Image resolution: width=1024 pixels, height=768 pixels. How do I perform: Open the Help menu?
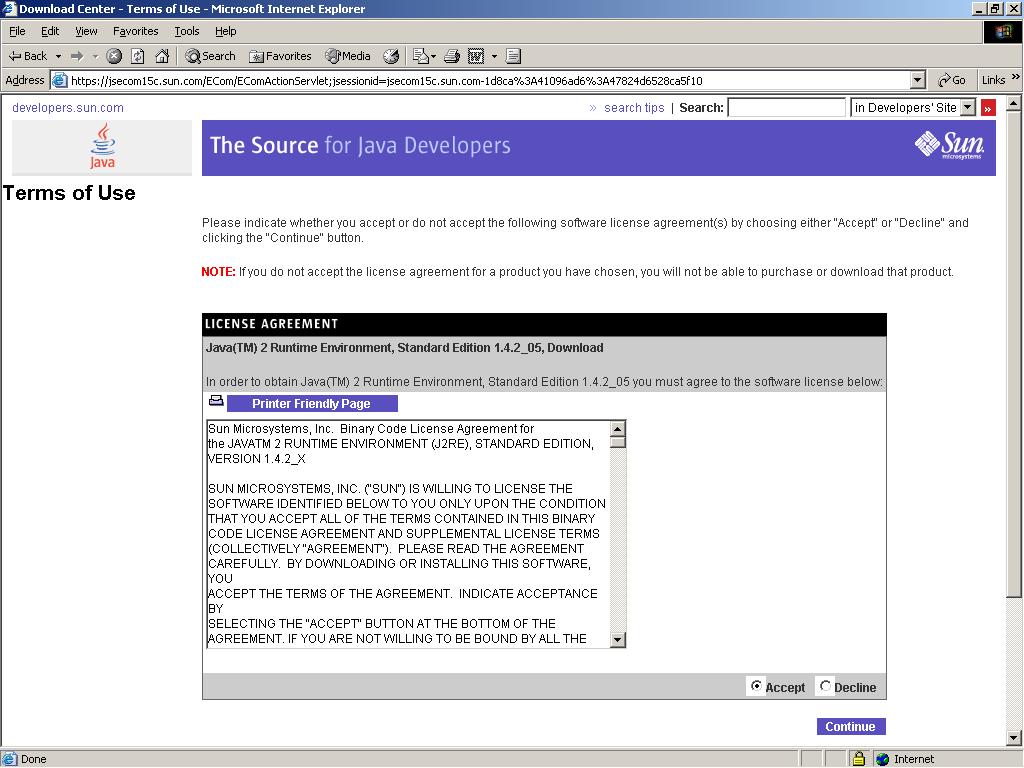225,31
